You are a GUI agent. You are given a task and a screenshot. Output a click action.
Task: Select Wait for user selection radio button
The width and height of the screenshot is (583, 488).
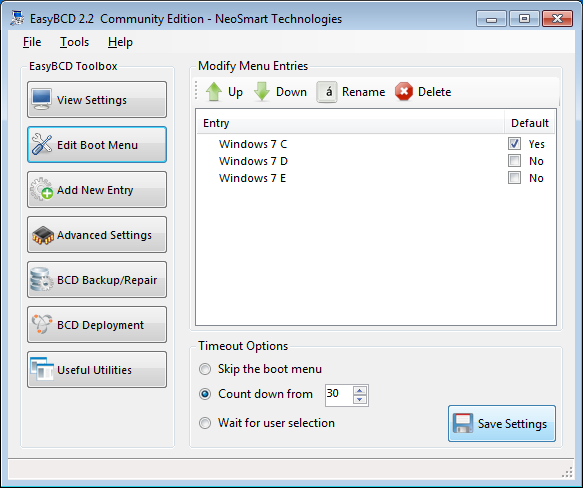(205, 423)
